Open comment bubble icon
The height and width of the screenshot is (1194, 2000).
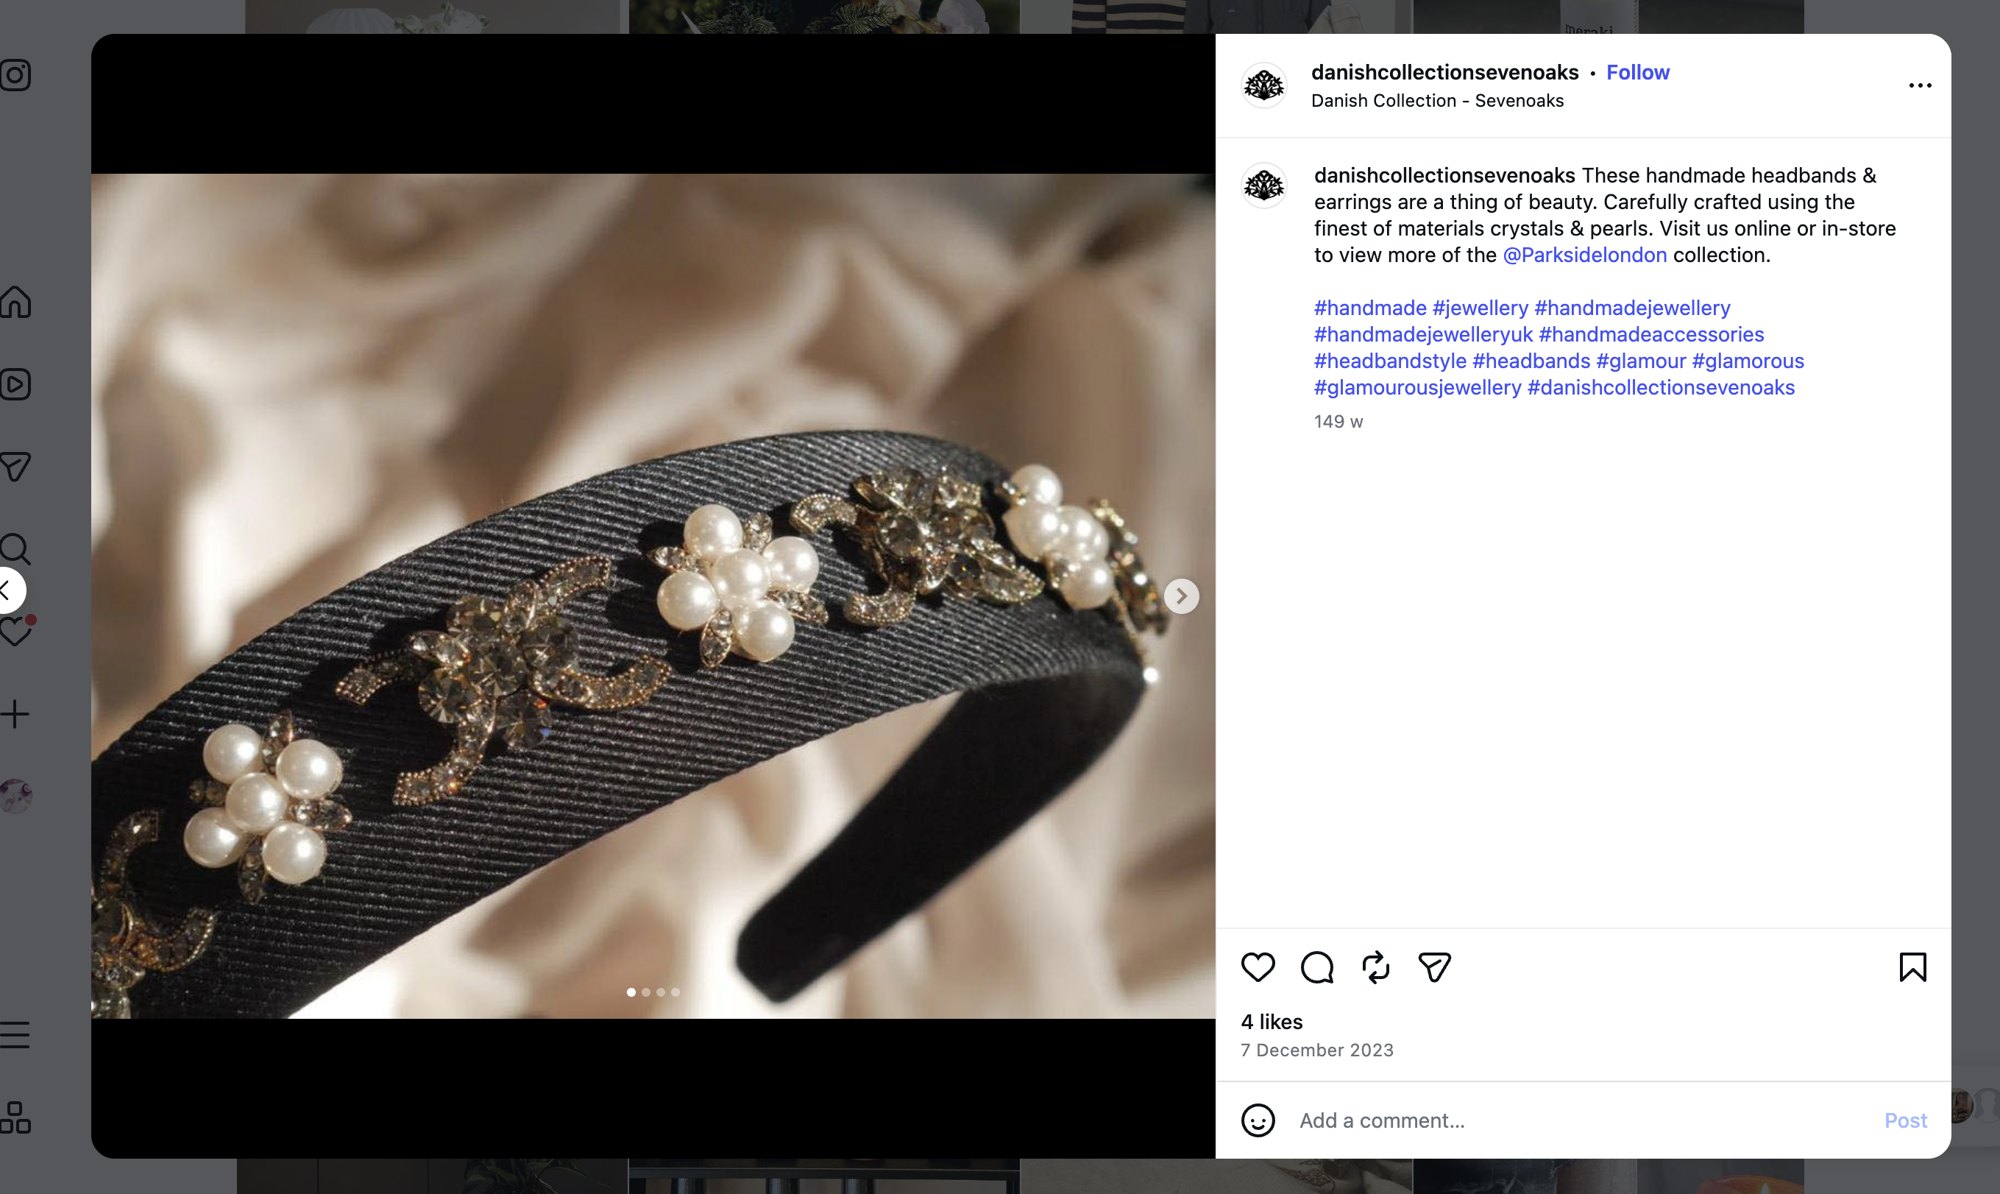(1317, 967)
